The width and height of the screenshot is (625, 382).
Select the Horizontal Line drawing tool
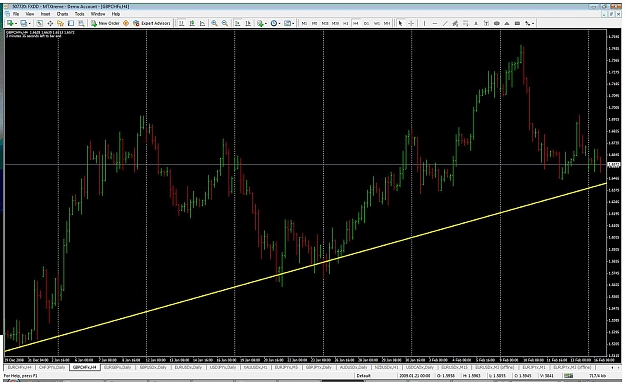pos(435,23)
